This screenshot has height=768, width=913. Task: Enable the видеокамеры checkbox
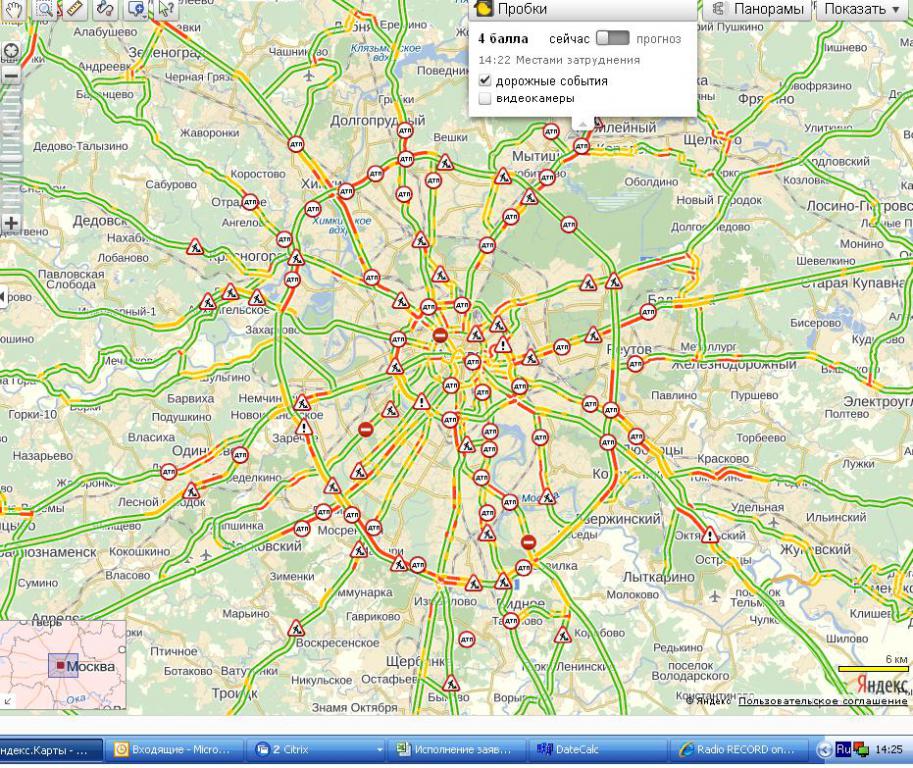[485, 98]
